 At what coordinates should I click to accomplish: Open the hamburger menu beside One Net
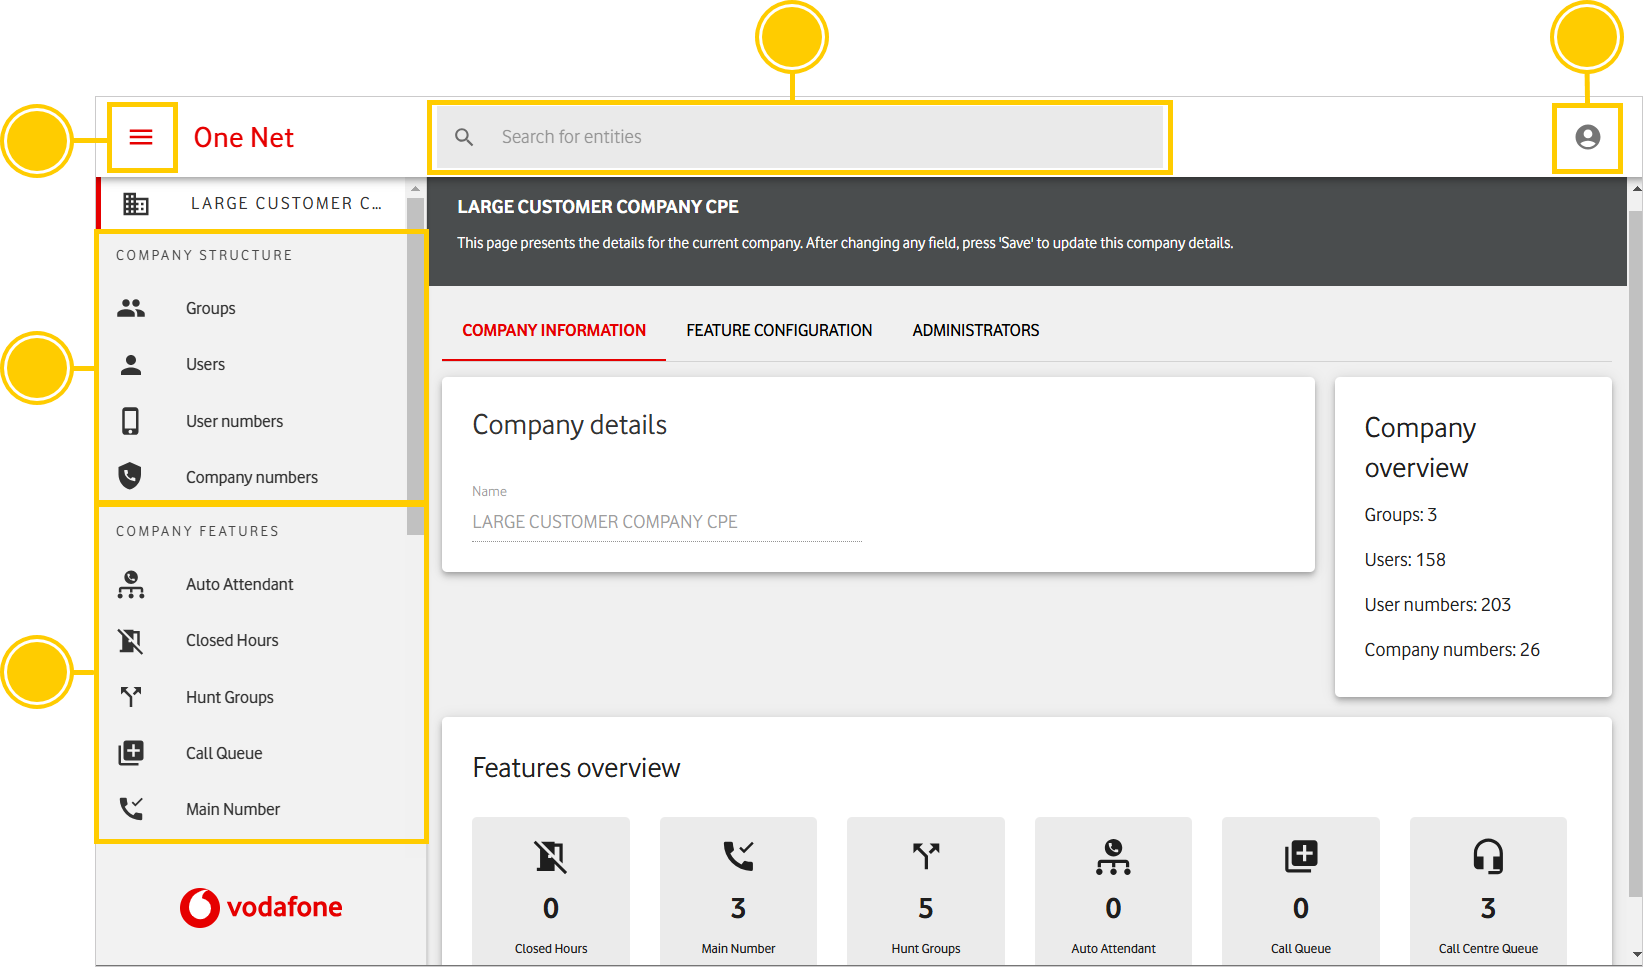coord(141,137)
